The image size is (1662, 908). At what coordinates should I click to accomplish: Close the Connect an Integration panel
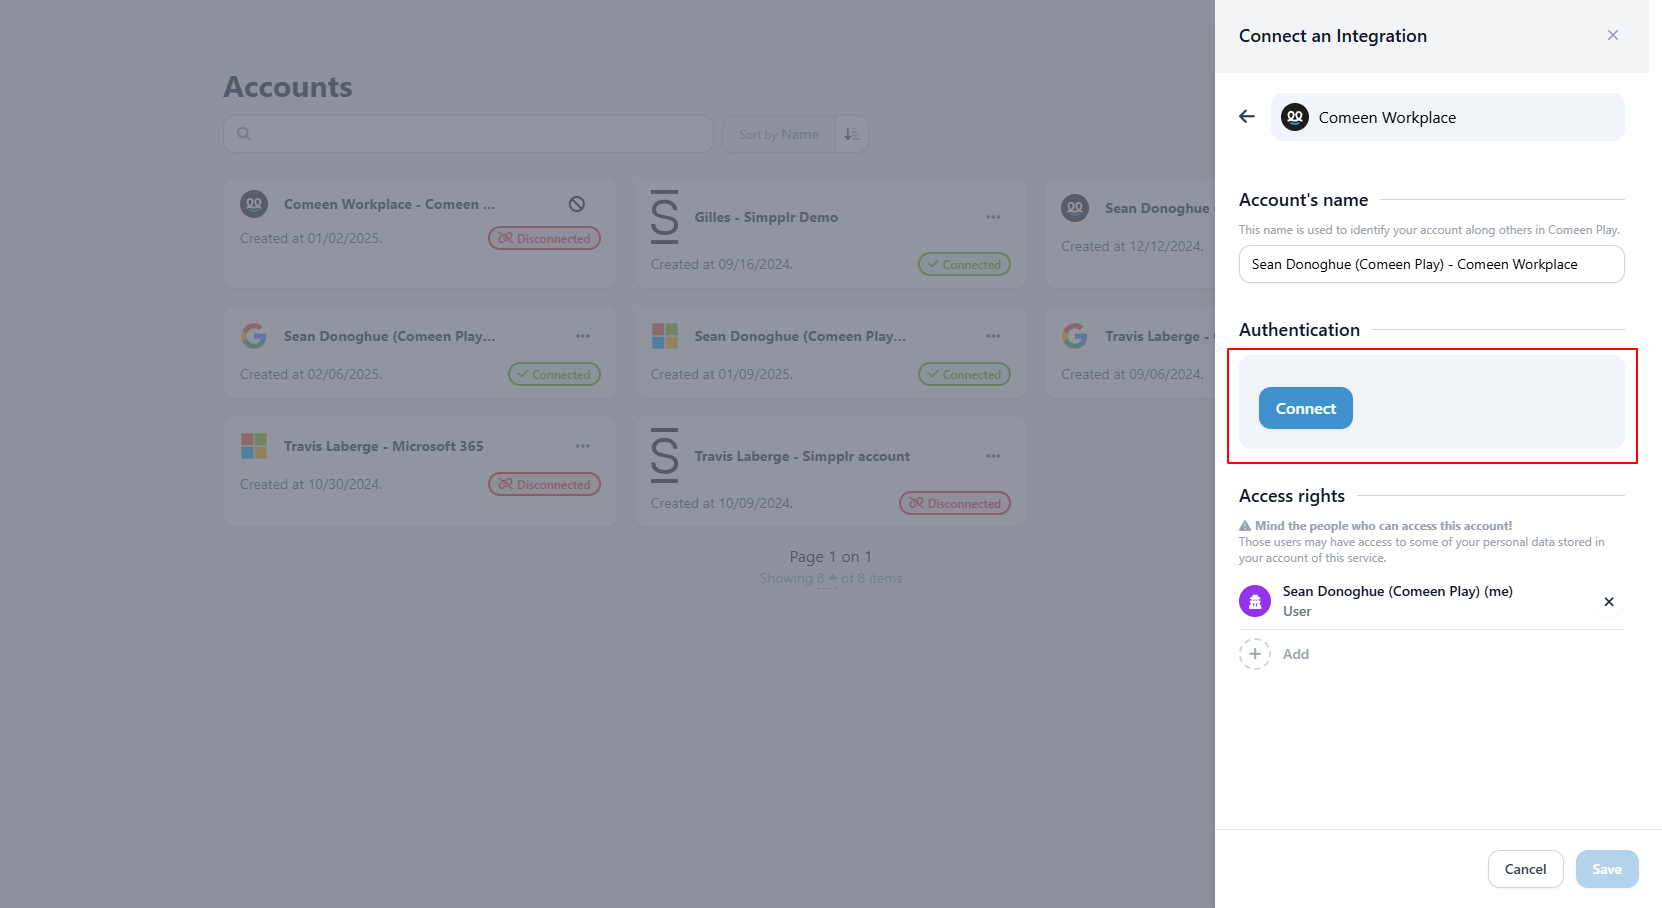pos(1612,35)
